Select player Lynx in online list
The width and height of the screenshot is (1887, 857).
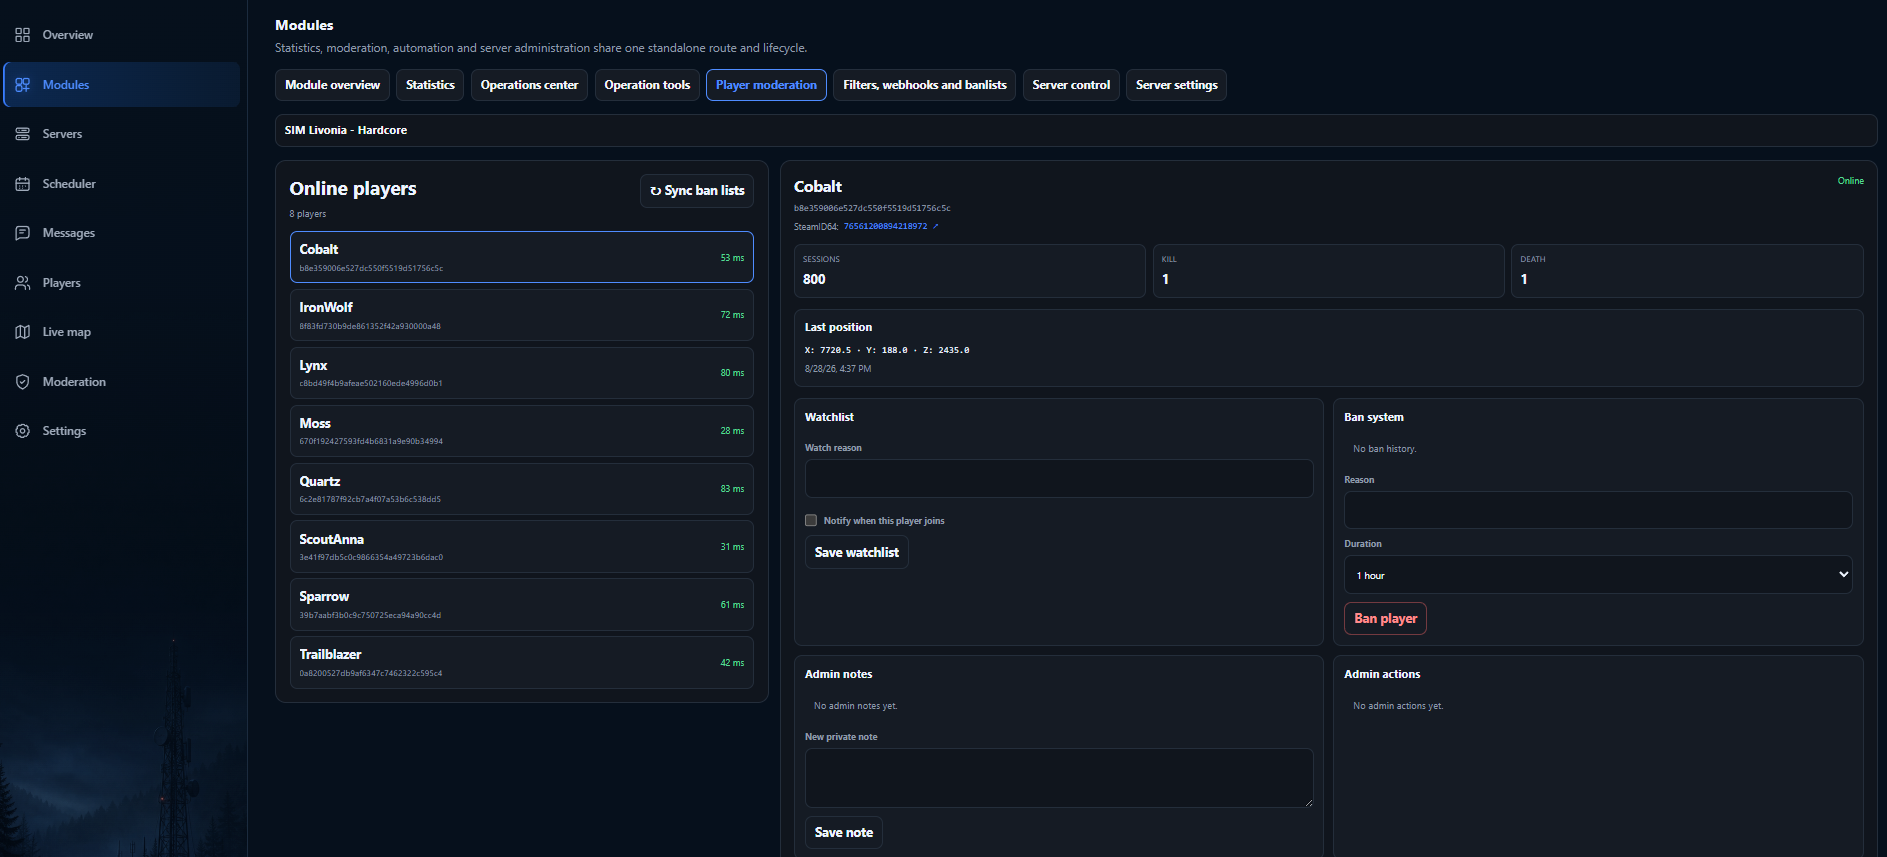click(x=521, y=373)
